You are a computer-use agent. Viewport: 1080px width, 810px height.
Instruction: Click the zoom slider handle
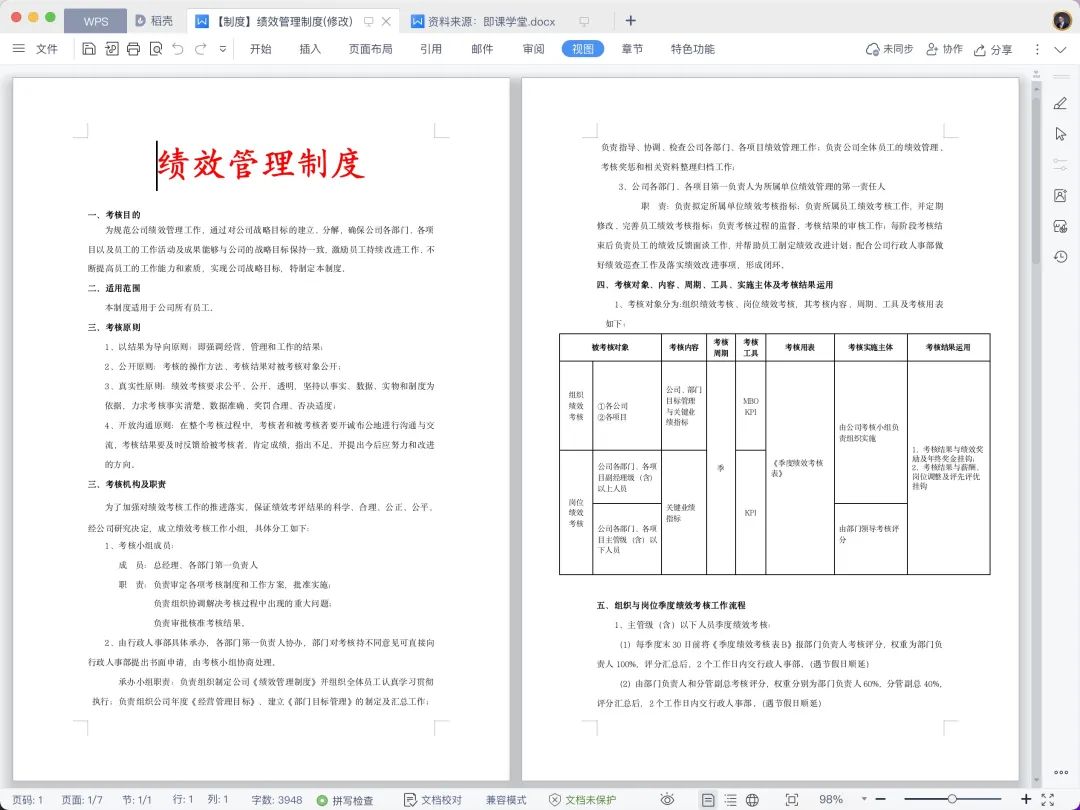pyautogui.click(x=952, y=799)
